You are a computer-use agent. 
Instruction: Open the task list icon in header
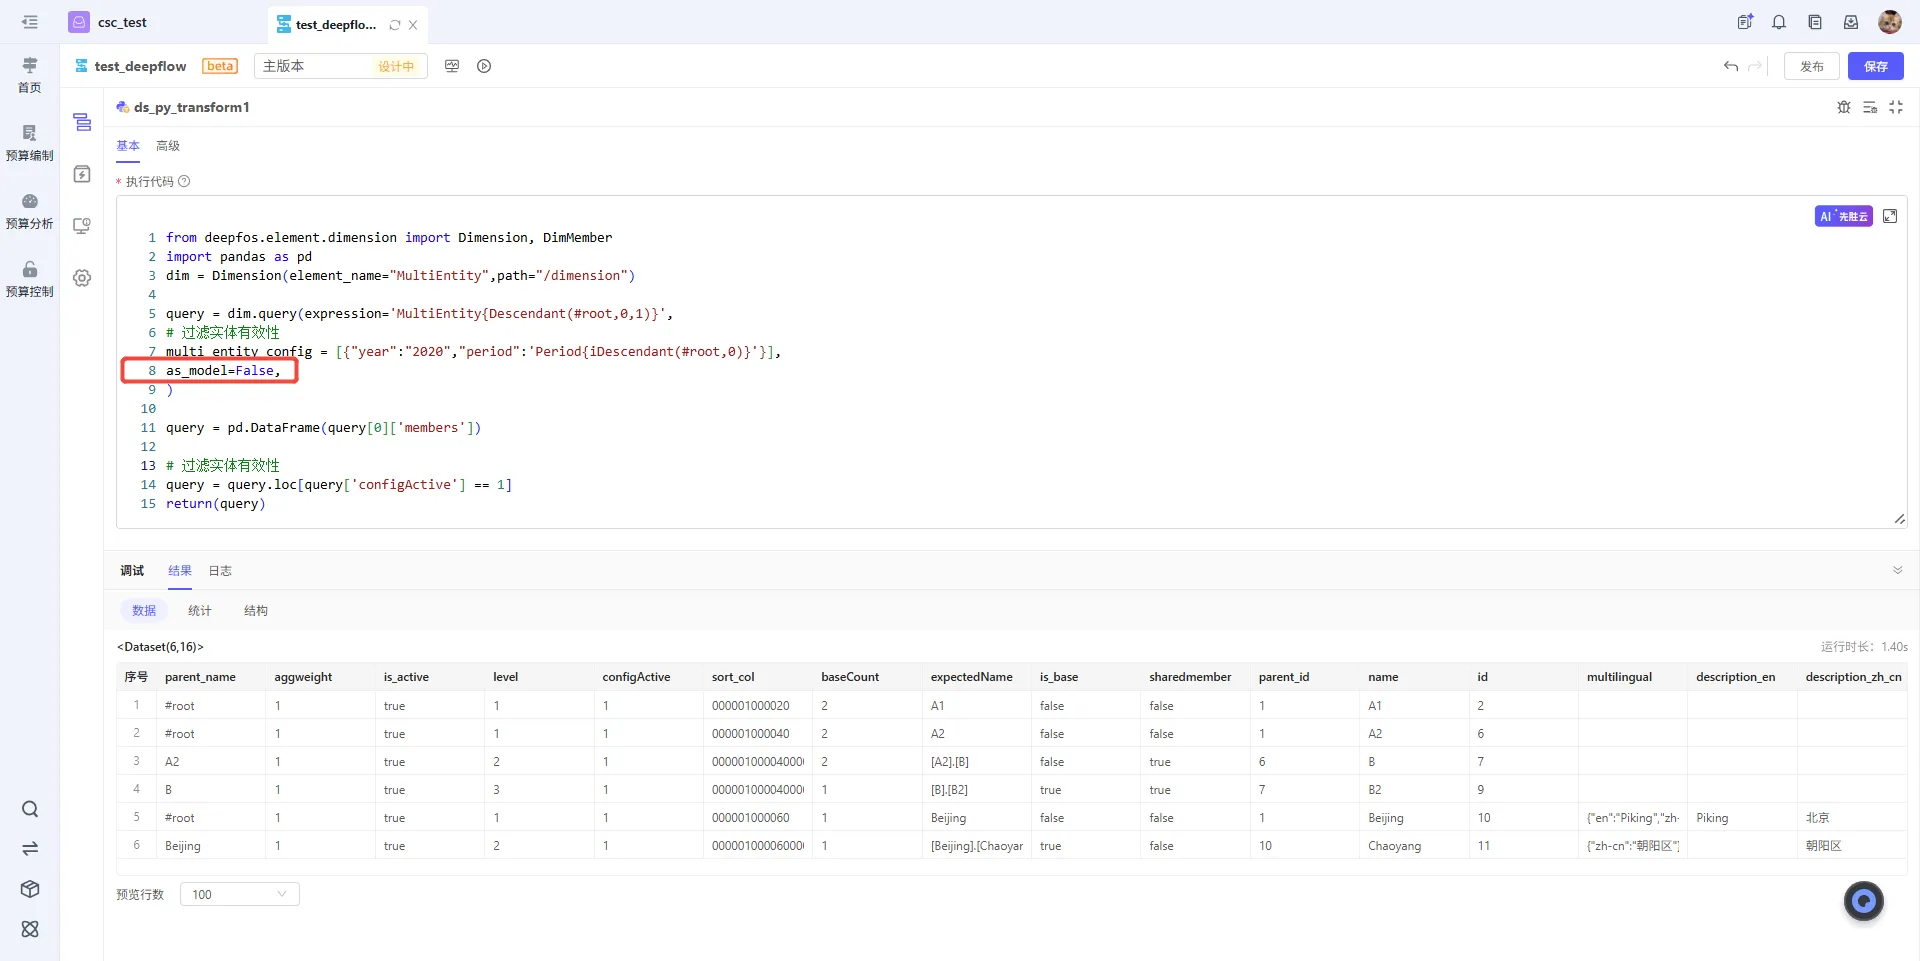(x=1745, y=22)
